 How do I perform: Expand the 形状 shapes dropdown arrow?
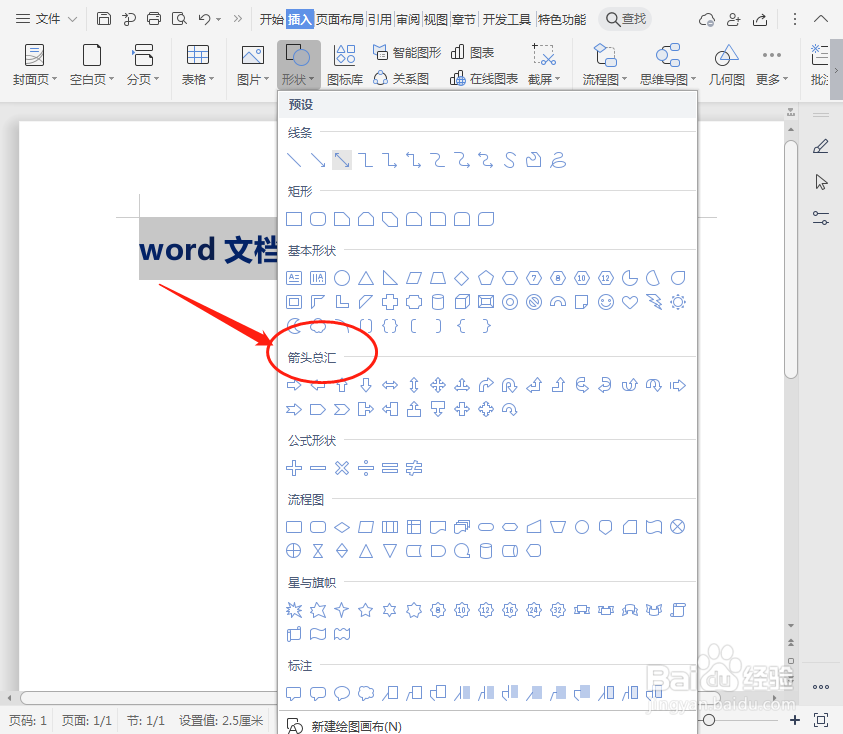click(312, 78)
